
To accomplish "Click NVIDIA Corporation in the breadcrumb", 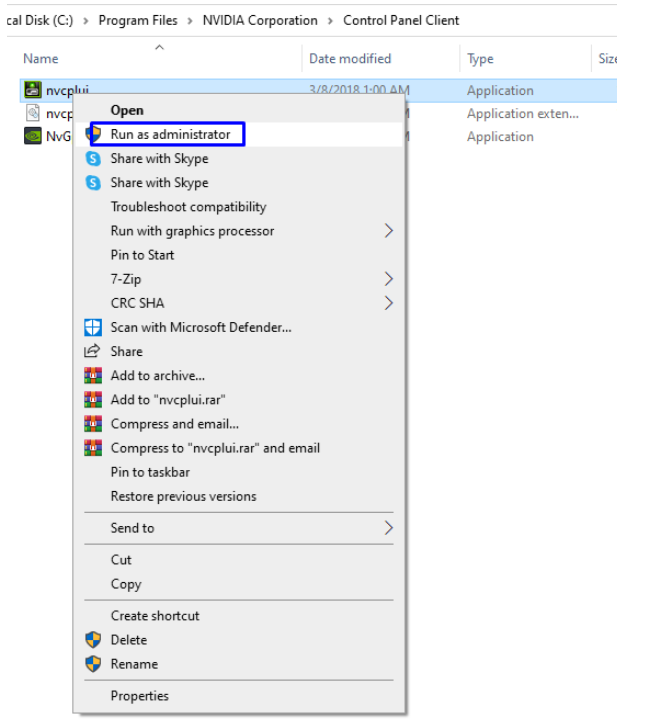I will point(260,21).
